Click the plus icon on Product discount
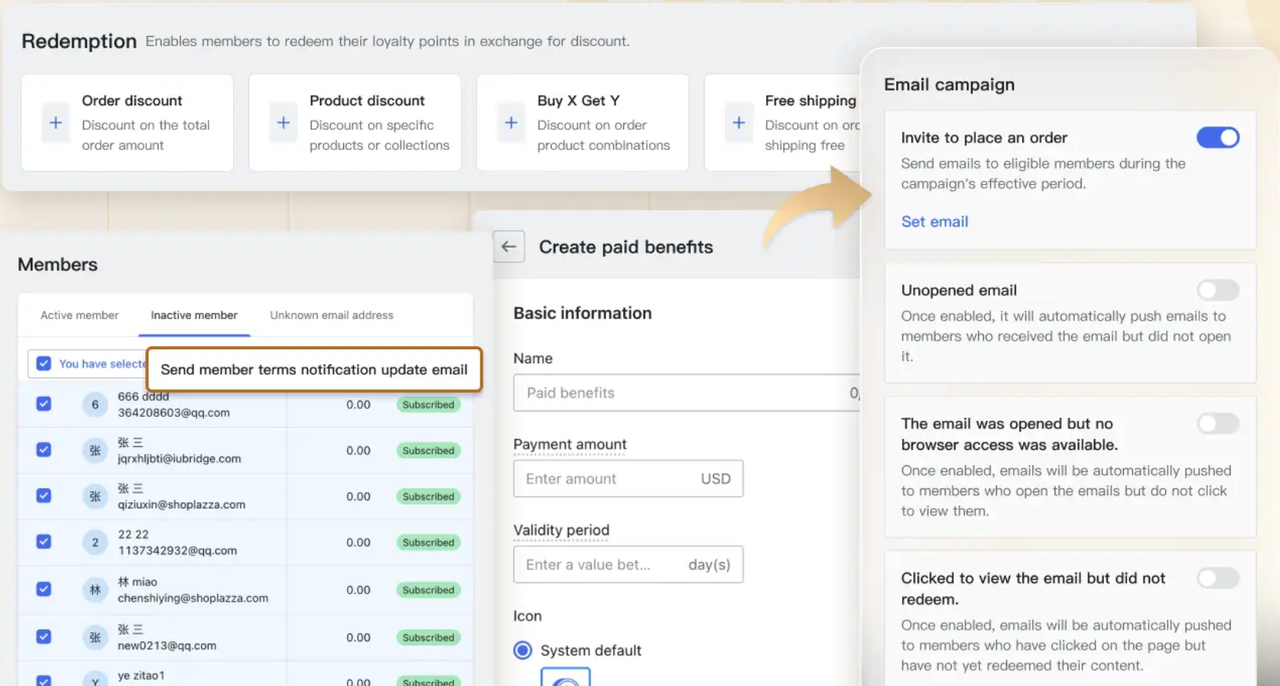Viewport: 1280px width, 686px height. coord(284,123)
